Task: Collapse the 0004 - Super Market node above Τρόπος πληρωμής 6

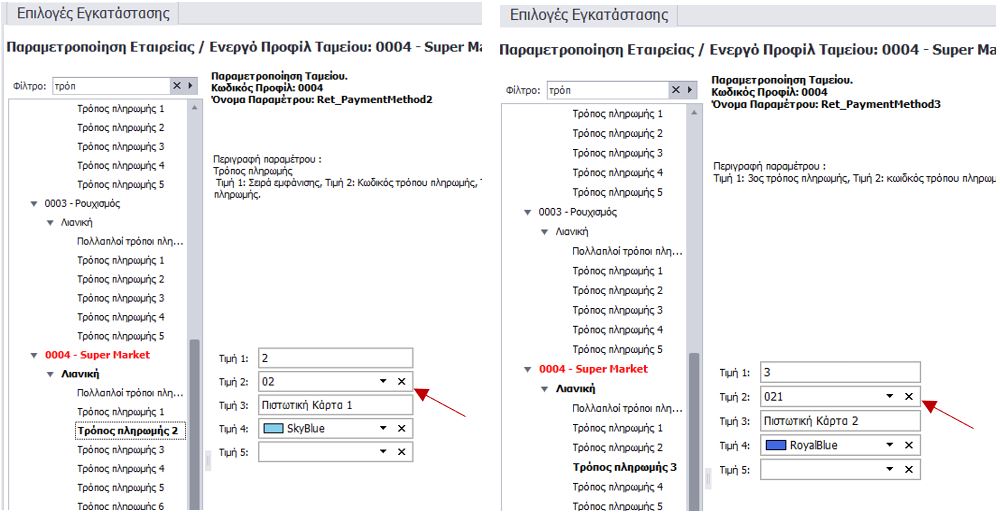Action: pyautogui.click(x=34, y=355)
